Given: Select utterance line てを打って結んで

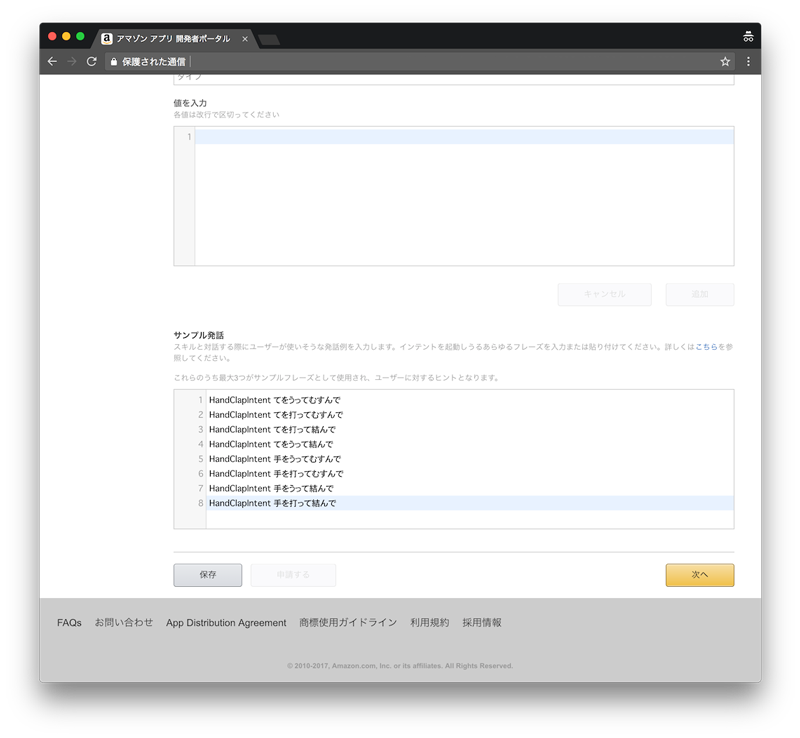Looking at the screenshot, I should tap(470, 430).
